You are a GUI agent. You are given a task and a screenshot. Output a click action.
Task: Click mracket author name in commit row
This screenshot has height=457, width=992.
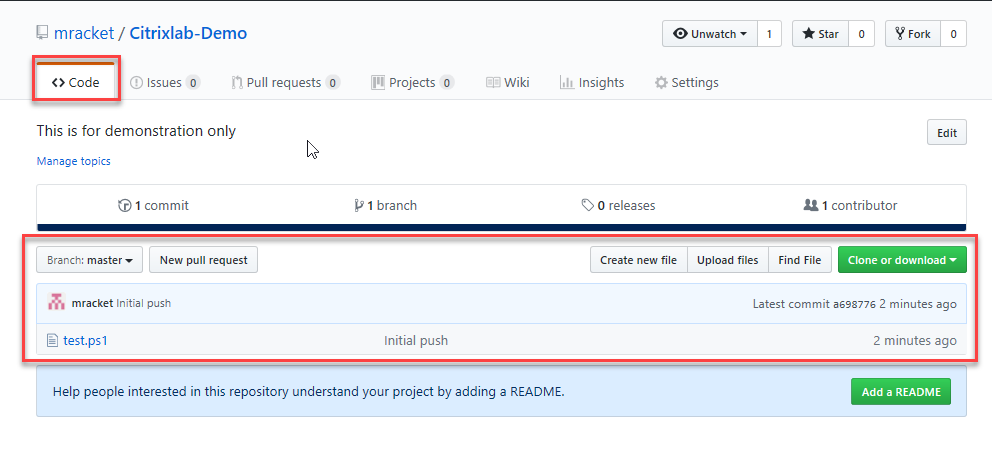click(92, 303)
